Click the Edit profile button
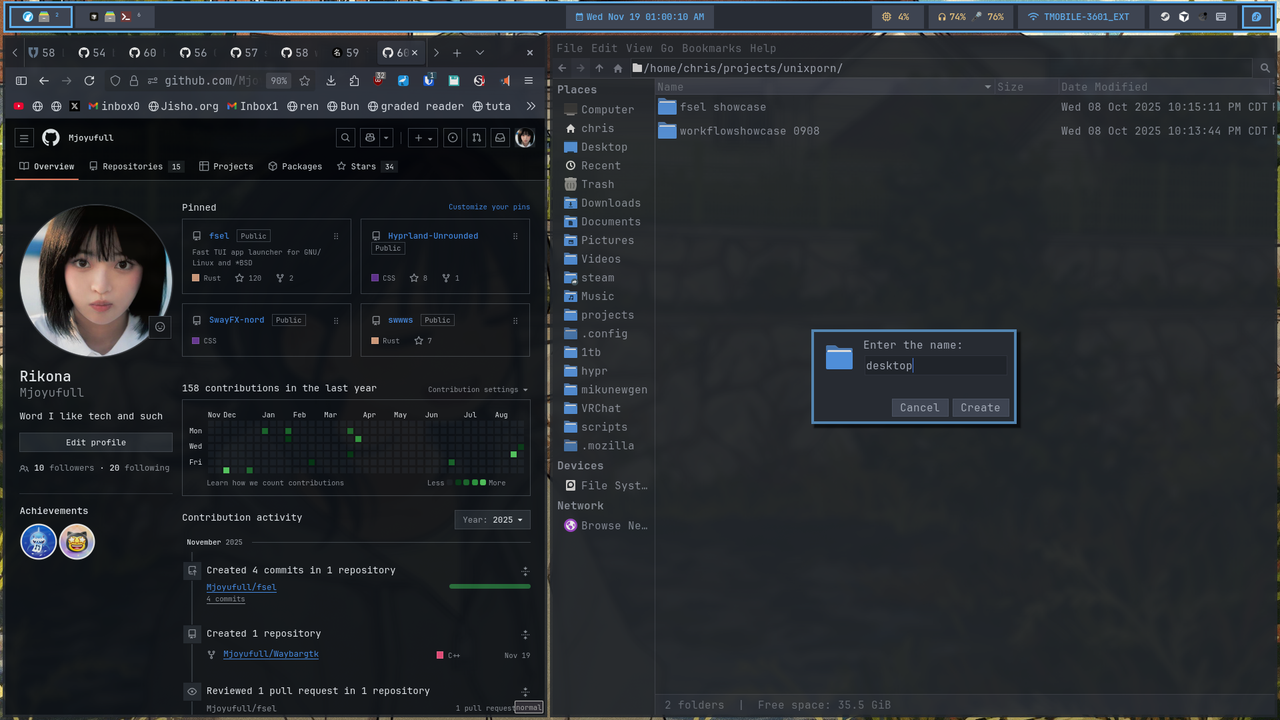Viewport: 1280px width, 720px height. (95, 442)
